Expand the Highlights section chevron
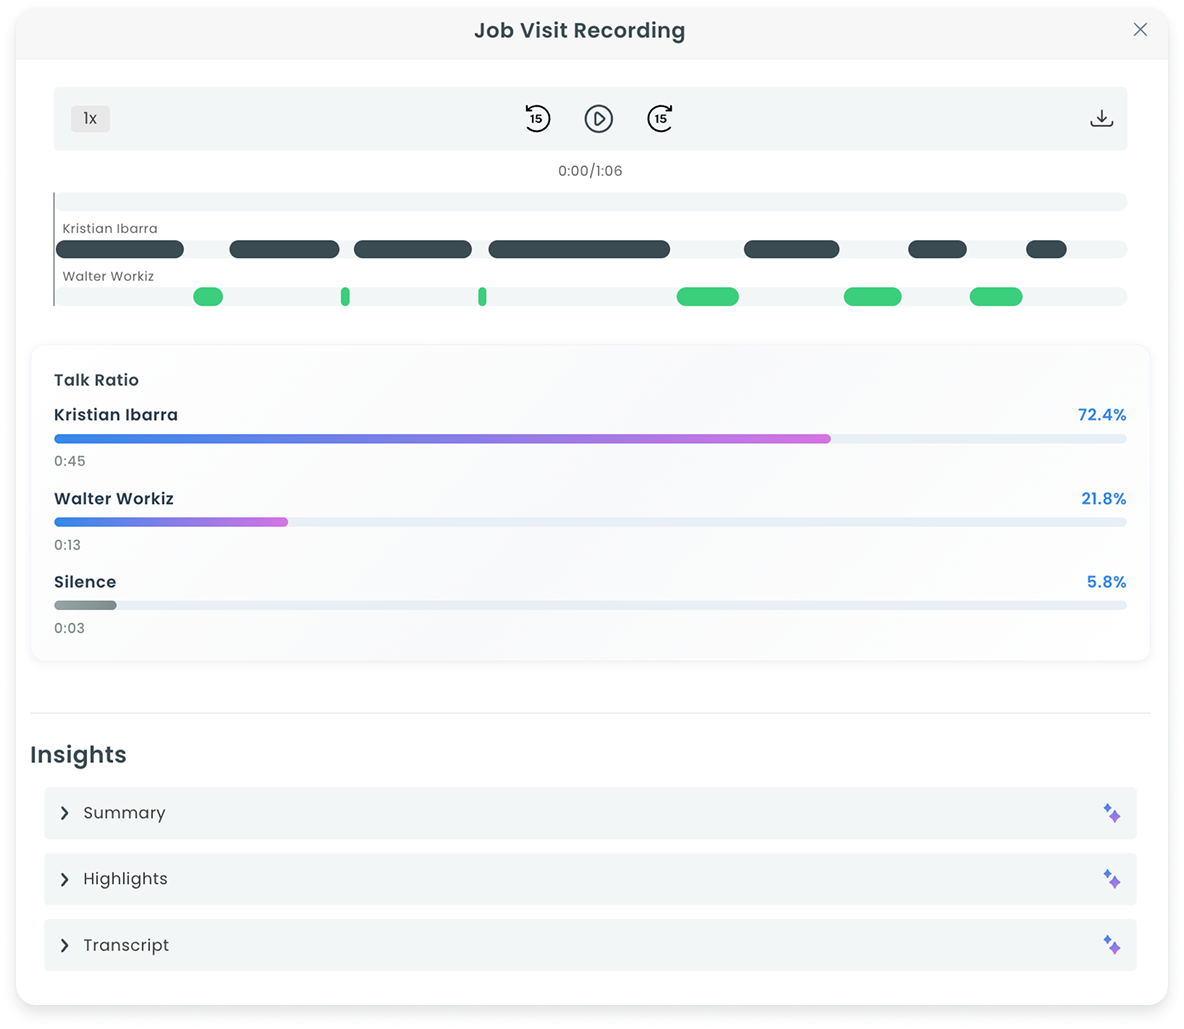 [x=65, y=879]
